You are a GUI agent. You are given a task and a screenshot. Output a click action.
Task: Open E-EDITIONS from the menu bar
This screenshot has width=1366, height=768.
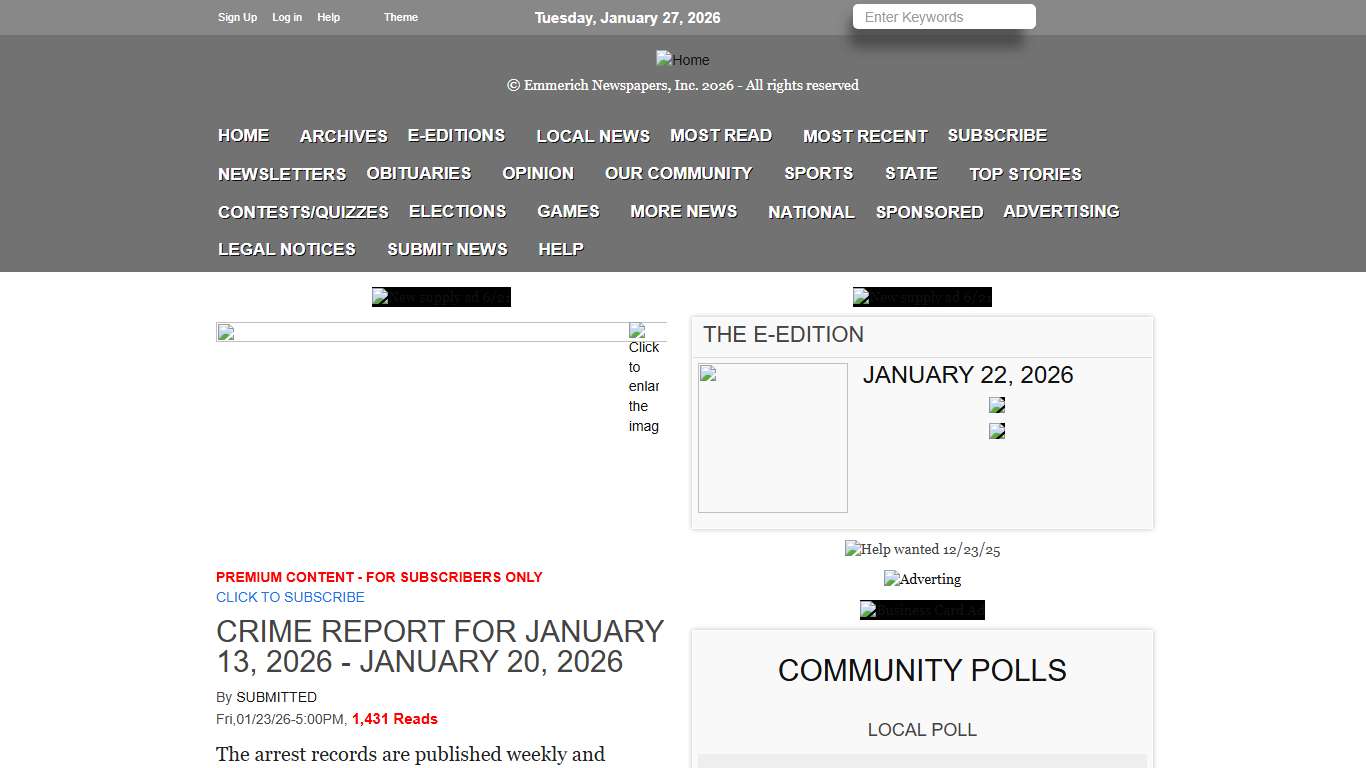[x=456, y=135]
